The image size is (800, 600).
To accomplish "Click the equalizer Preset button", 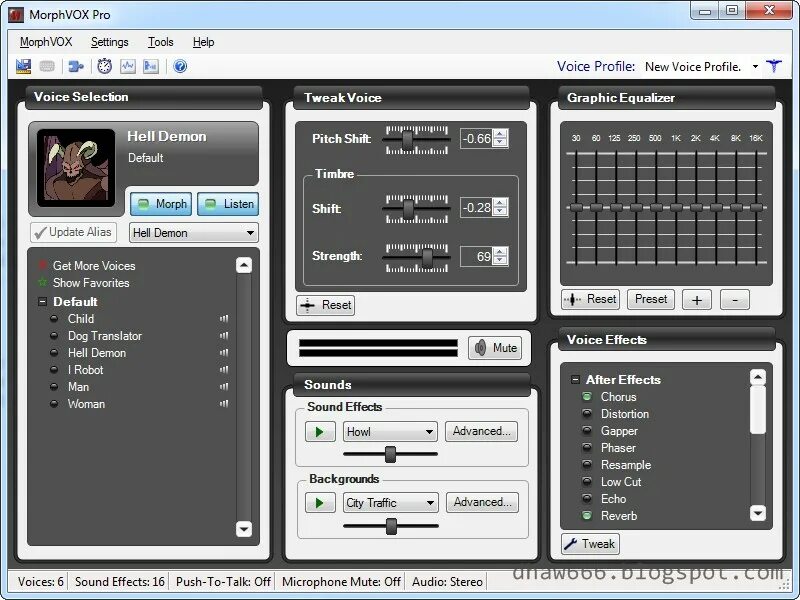I will point(651,299).
